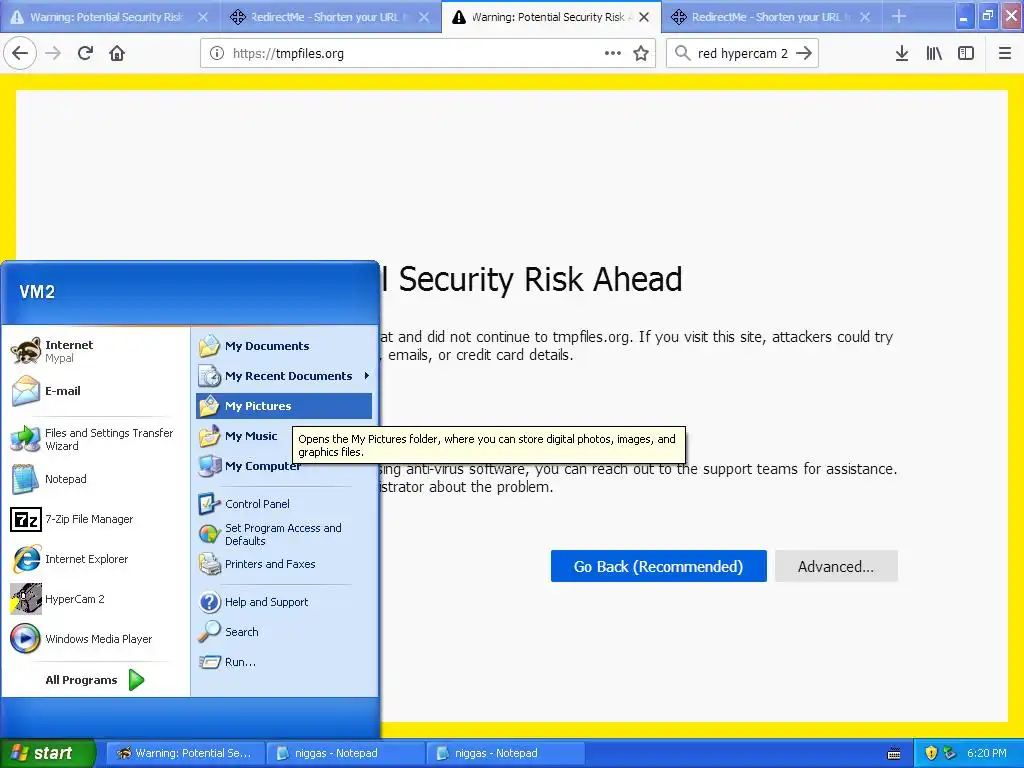Click the search box containing red hypercam 2
Viewport: 1024px width, 768px height.
tap(742, 54)
